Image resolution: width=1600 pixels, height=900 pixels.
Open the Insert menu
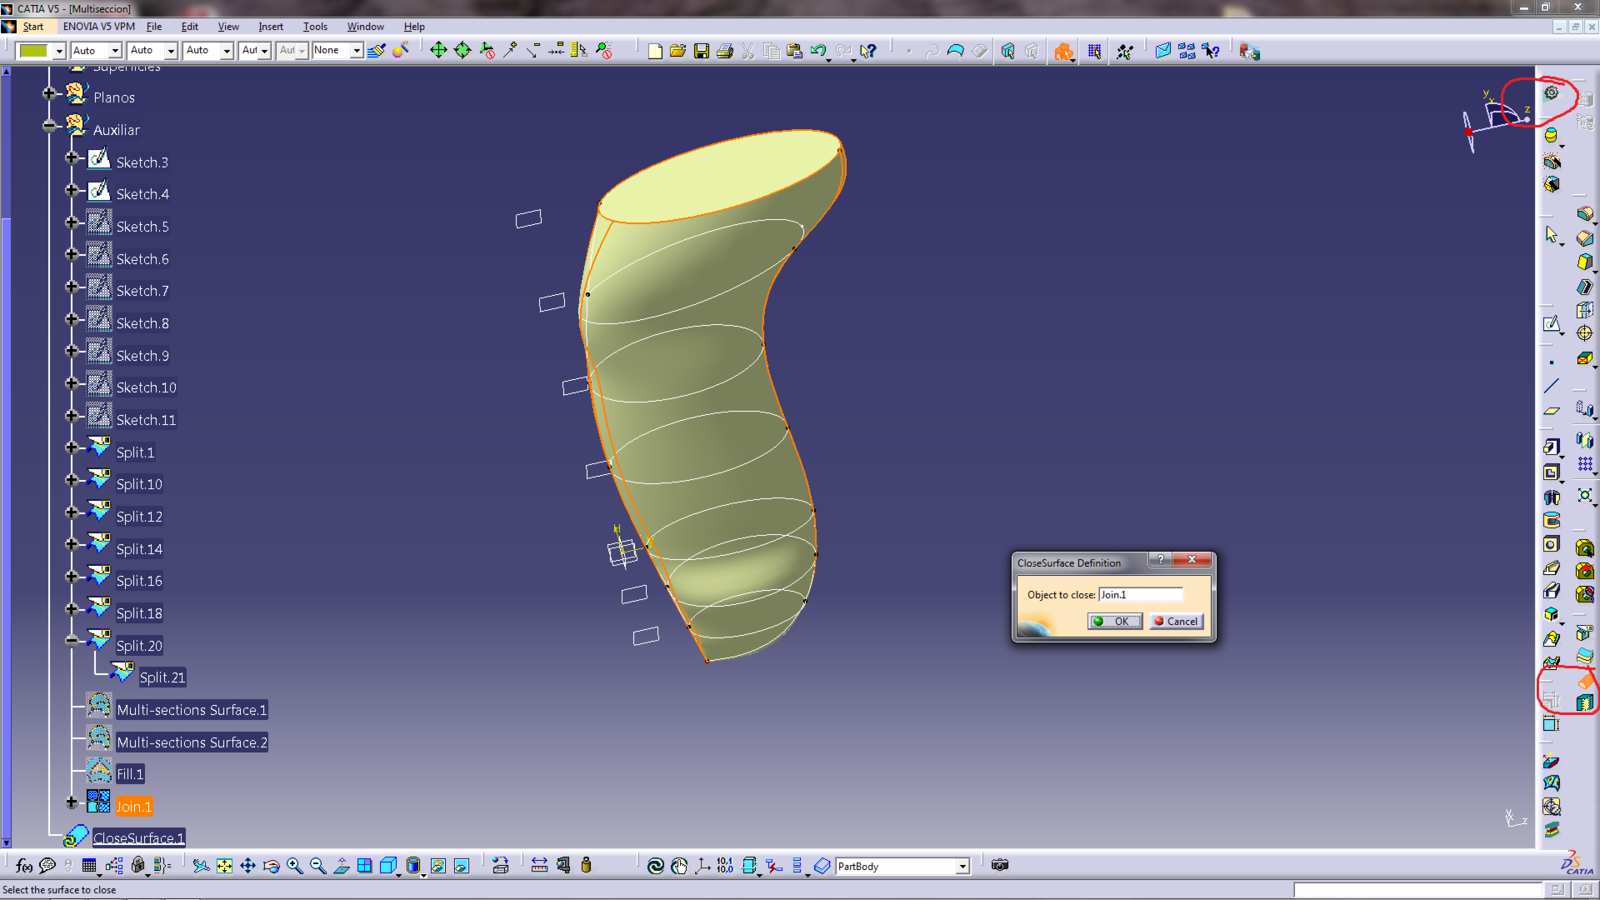[x=270, y=27]
